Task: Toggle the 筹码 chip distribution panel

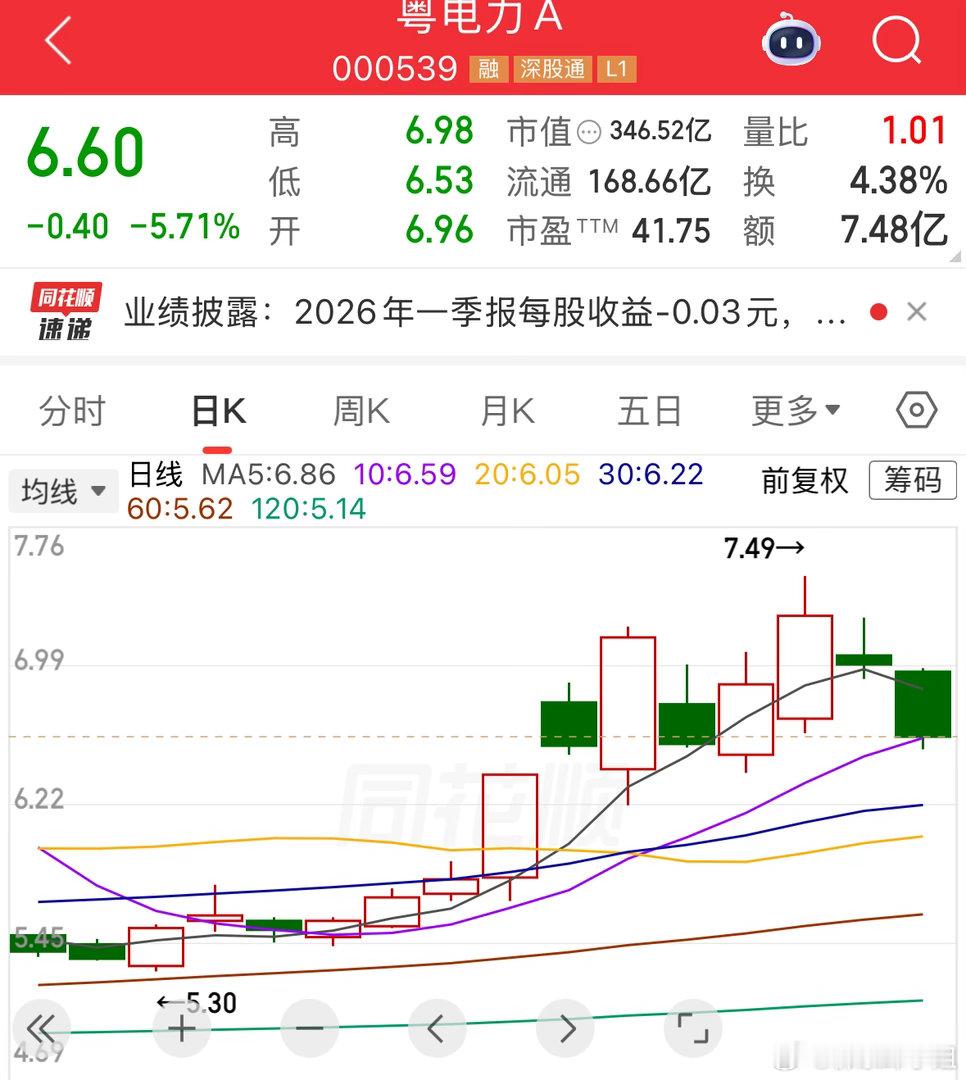Action: coord(912,481)
